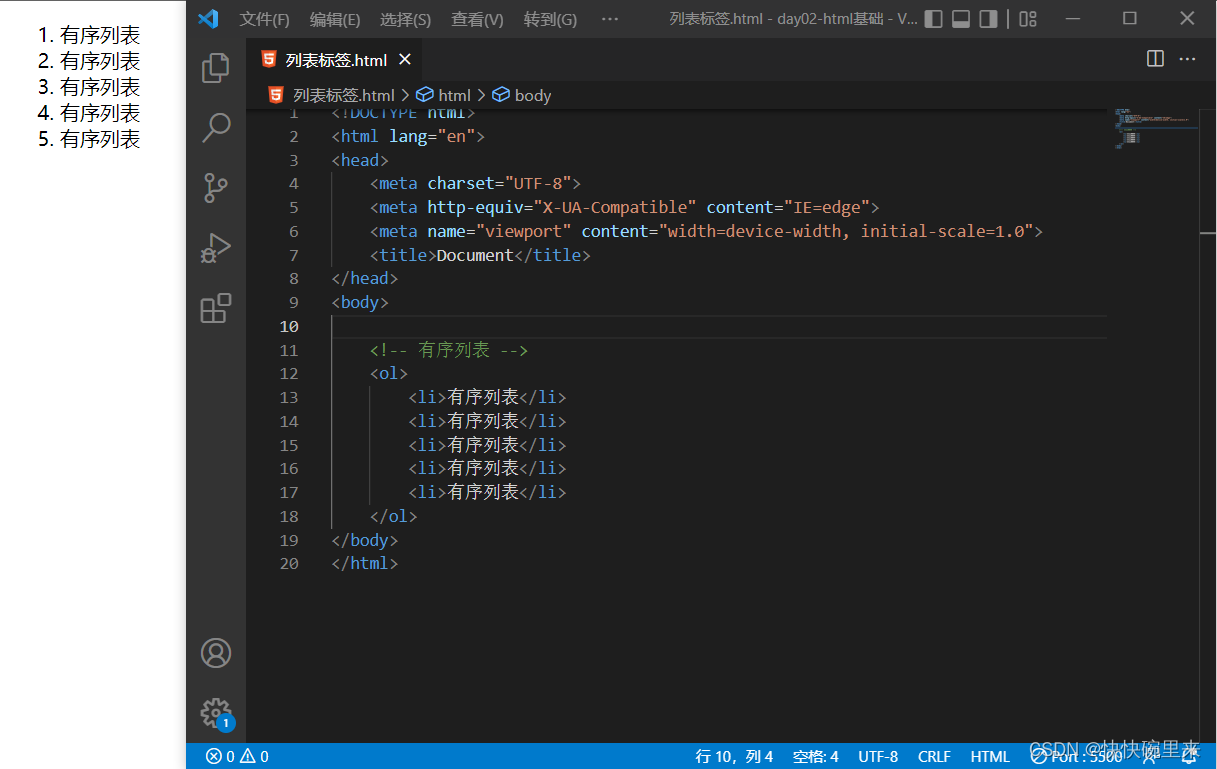This screenshot has height=769, width=1217.
Task: Click the <head> opening tag on line 3
Action: [360, 160]
